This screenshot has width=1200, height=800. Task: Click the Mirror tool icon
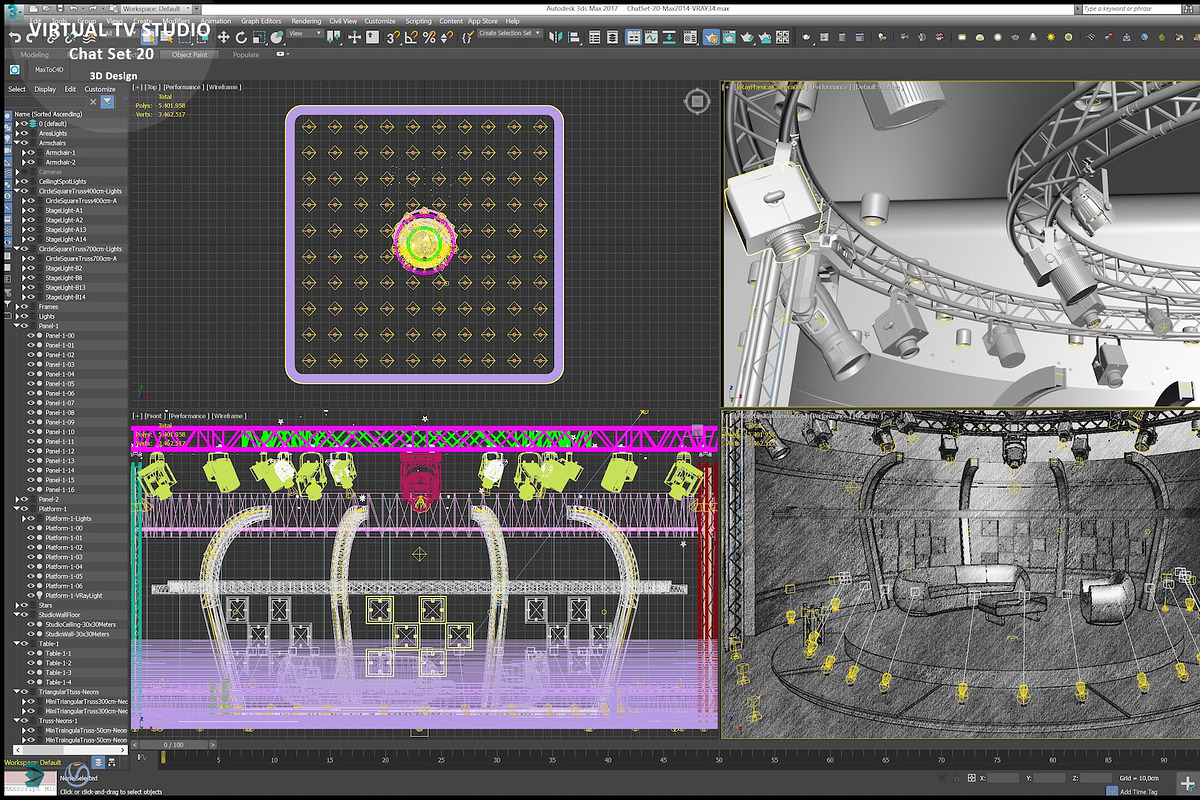click(x=555, y=37)
